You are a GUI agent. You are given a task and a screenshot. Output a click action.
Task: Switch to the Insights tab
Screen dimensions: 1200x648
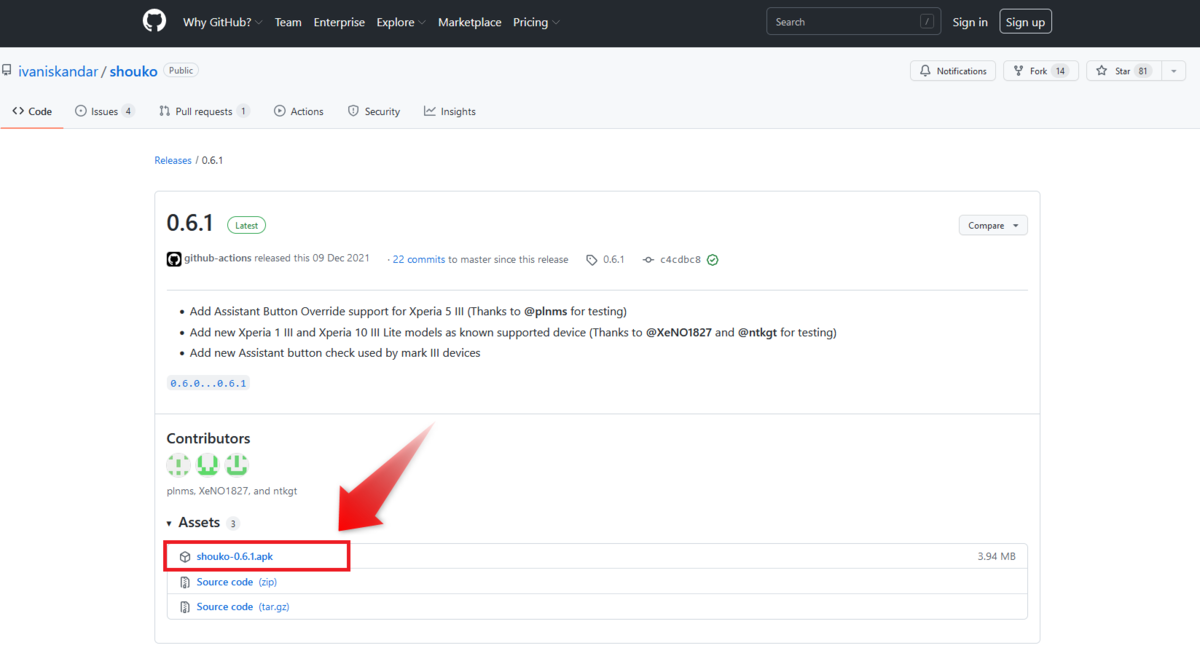[449, 111]
